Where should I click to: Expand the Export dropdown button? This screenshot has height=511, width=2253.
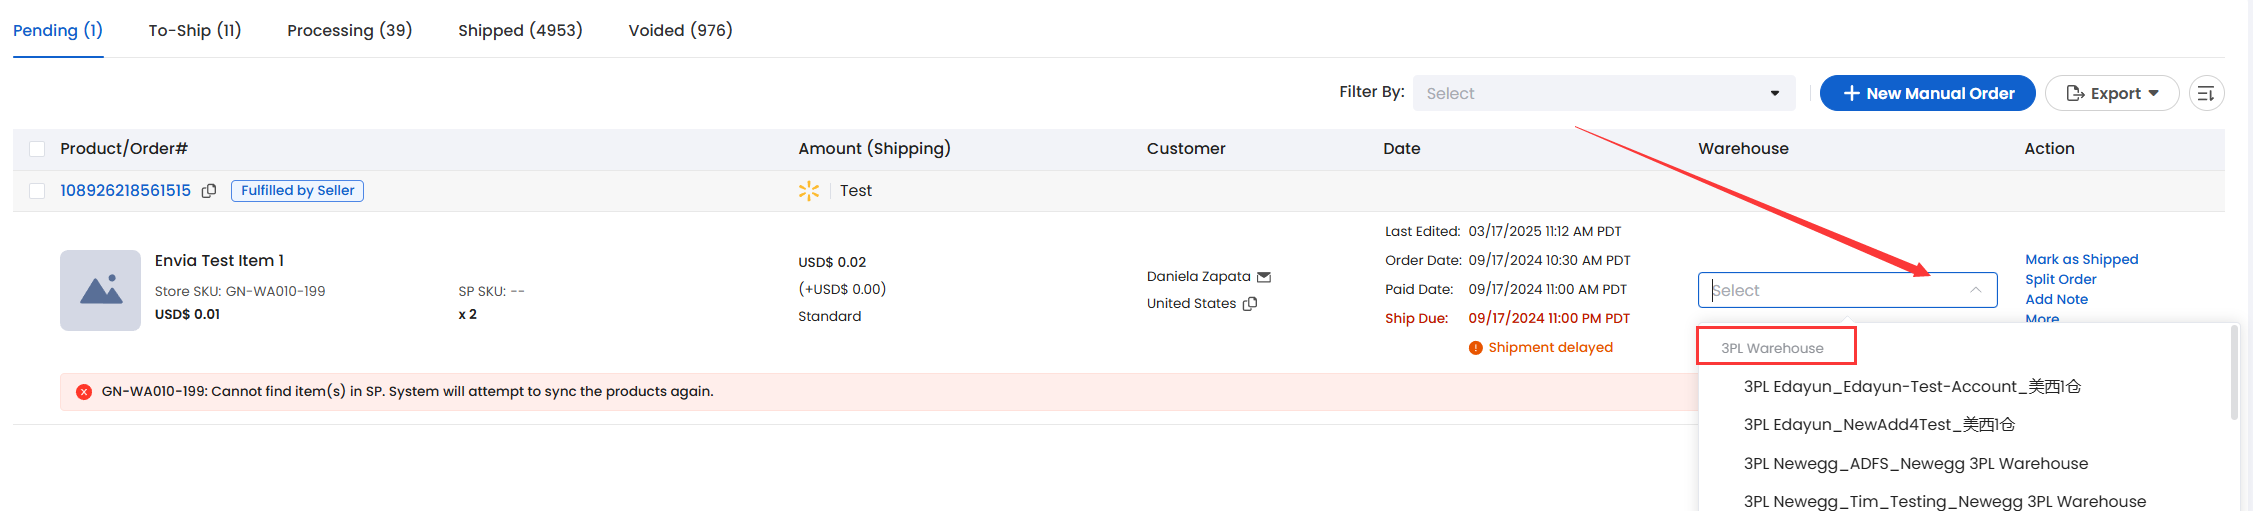[x=2111, y=93]
